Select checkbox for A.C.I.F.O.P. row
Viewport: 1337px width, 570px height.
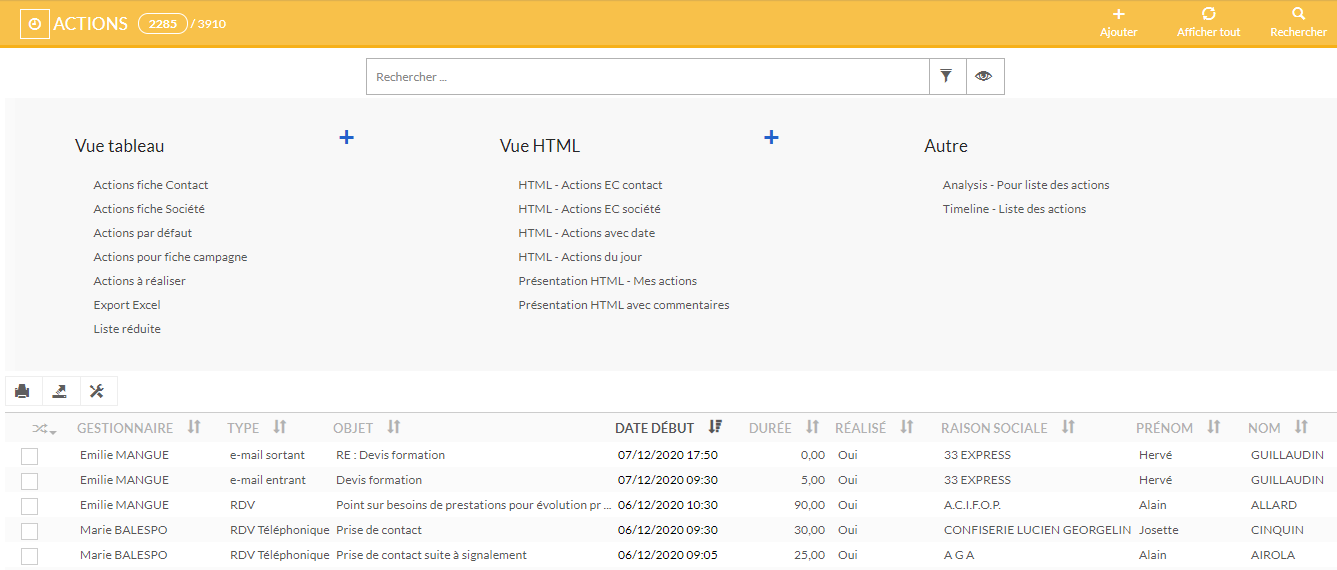29,506
